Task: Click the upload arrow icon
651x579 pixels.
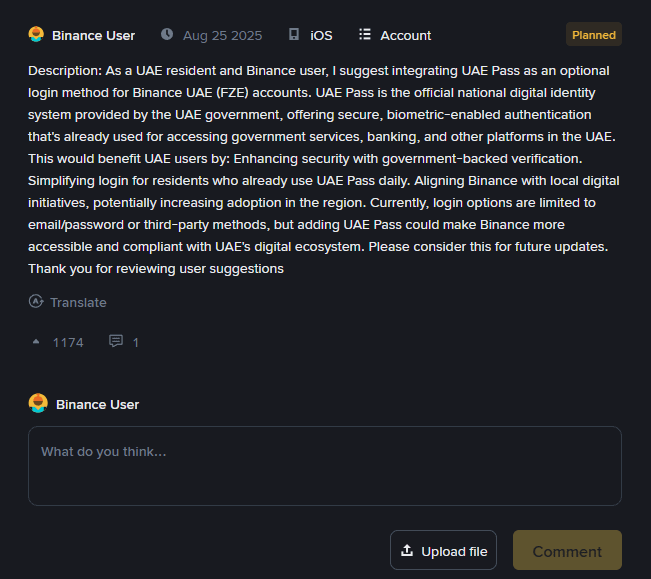Action: coord(406,551)
